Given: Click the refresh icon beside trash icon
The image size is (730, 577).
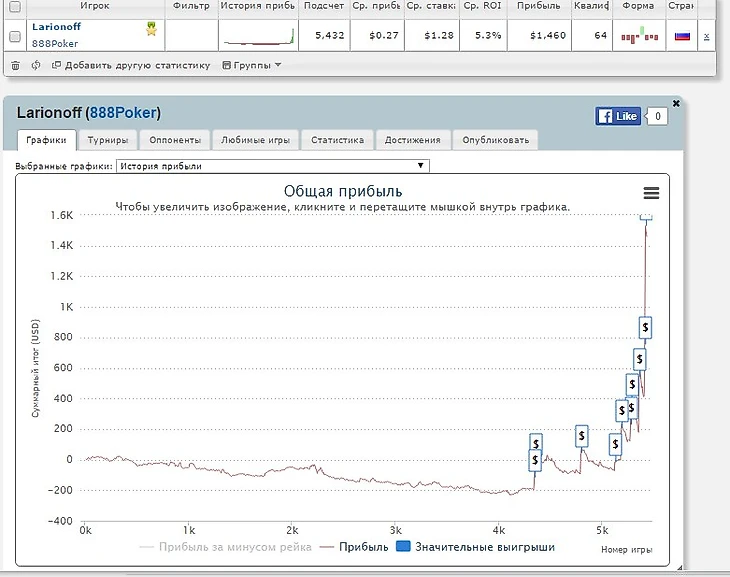Looking at the screenshot, I should click(36, 66).
